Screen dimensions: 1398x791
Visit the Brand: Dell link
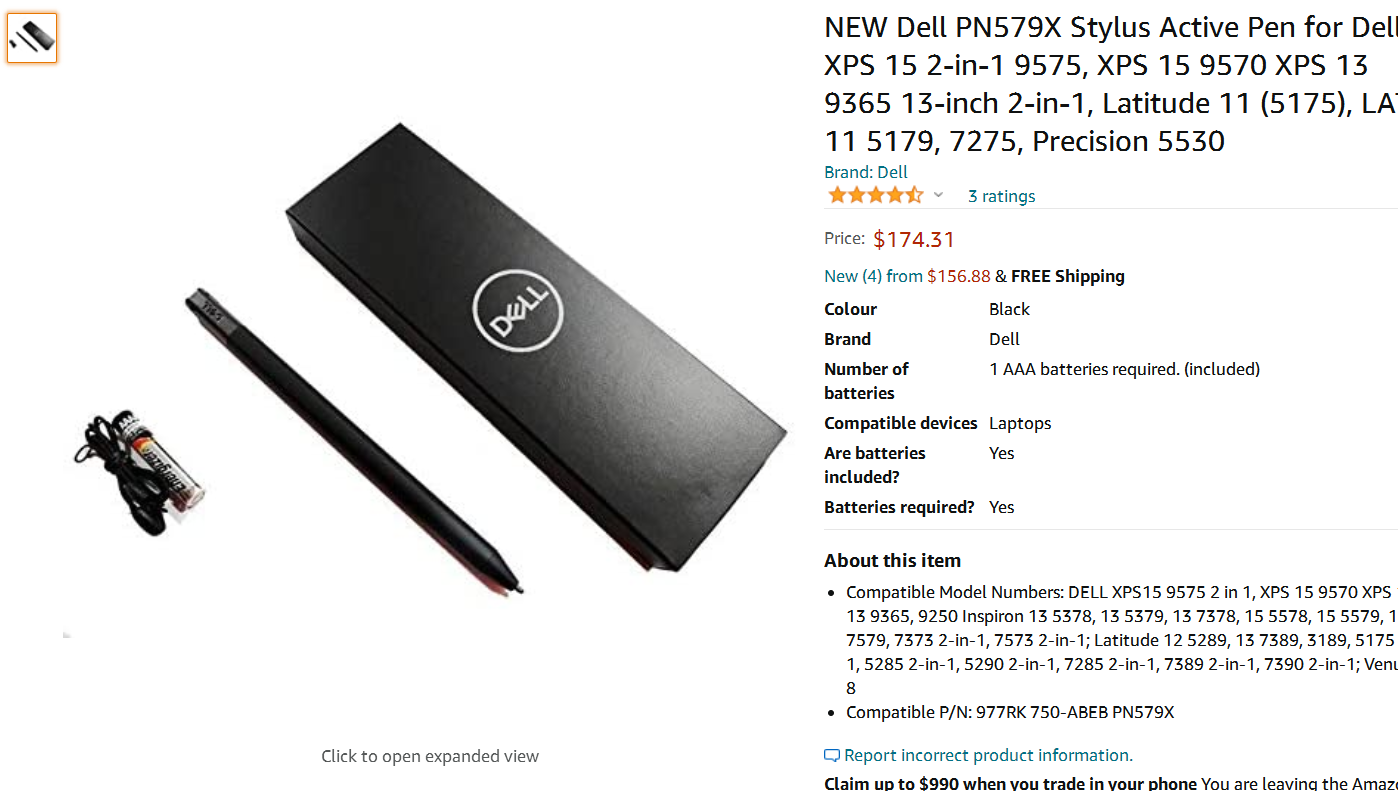(x=865, y=172)
